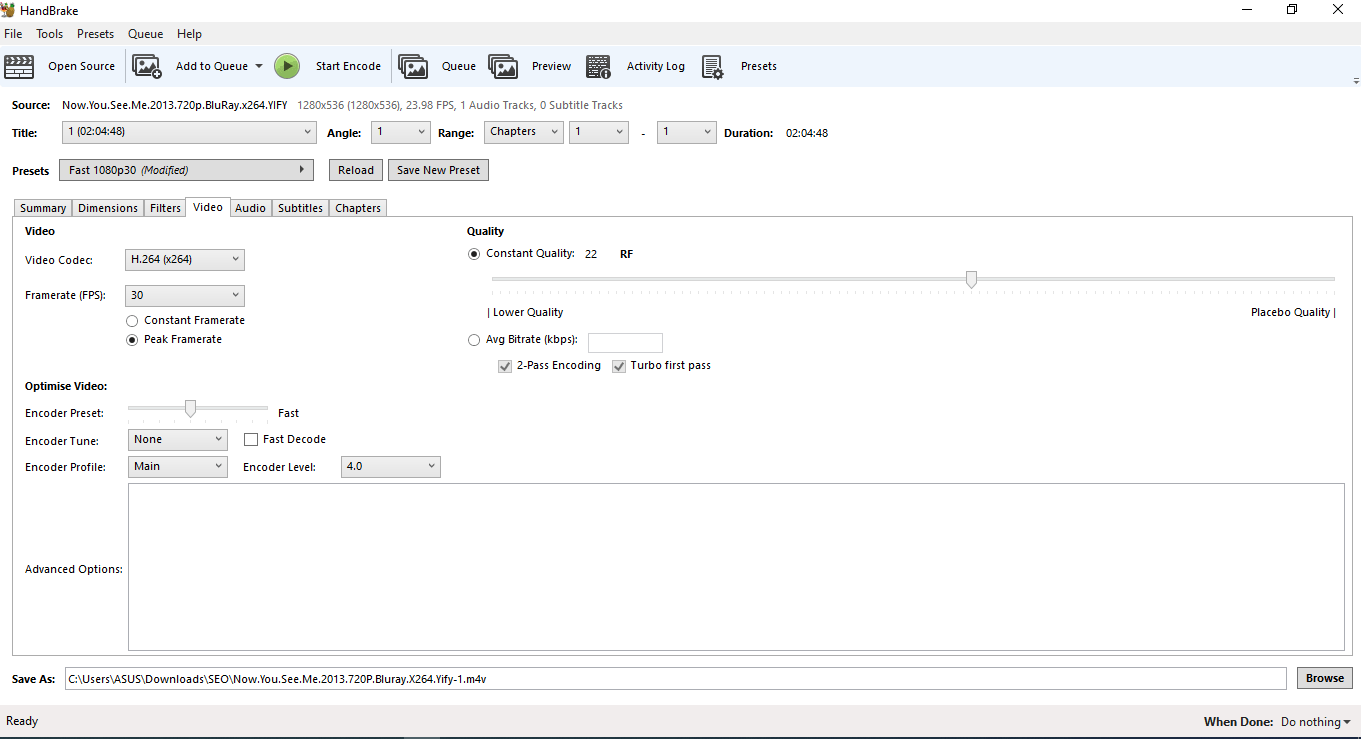Click the Reload button
The height and width of the screenshot is (739, 1361).
(x=355, y=169)
